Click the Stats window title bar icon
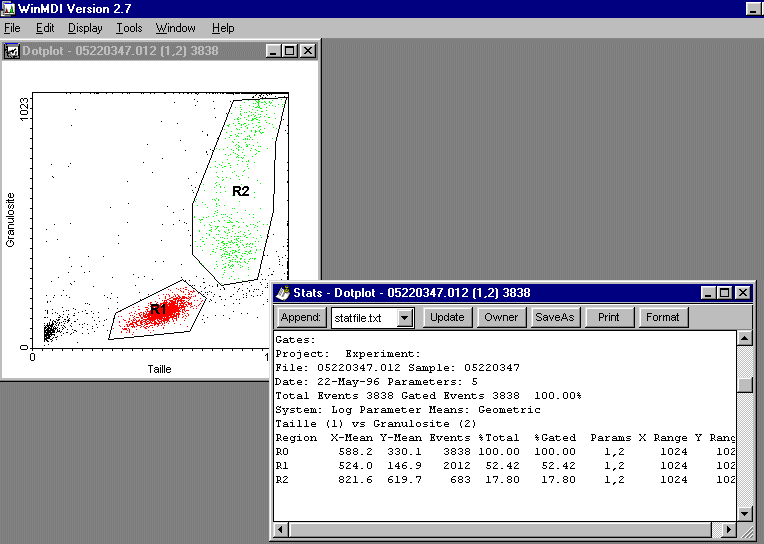Image resolution: width=764 pixels, height=544 pixels. 284,293
